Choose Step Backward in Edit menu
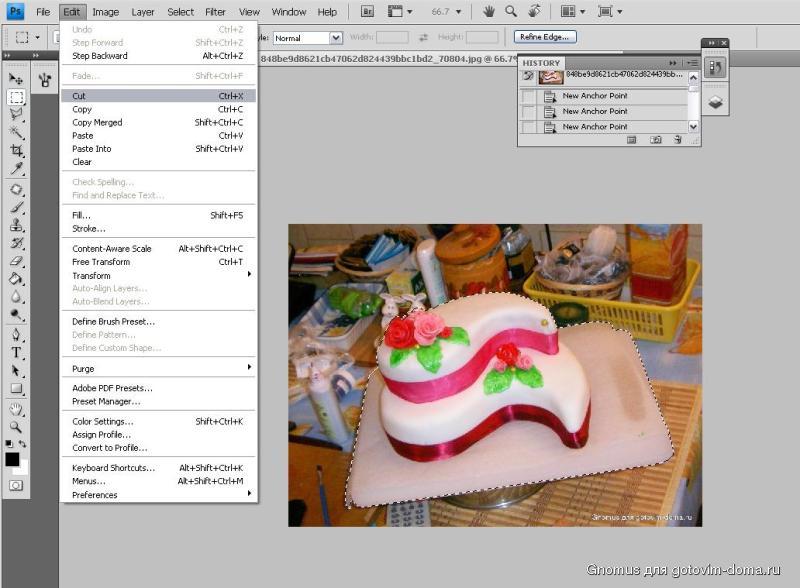The width and height of the screenshot is (800, 588). tap(158, 56)
